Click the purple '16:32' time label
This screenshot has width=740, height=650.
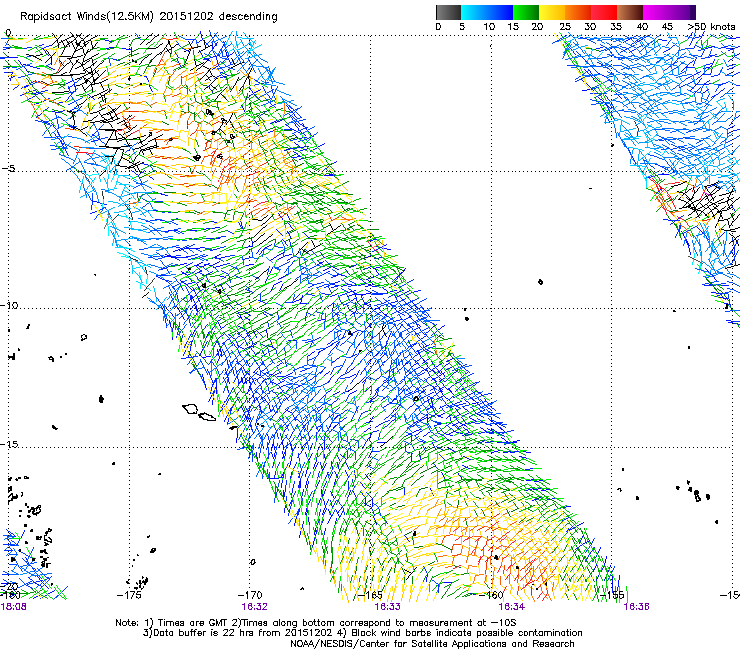254,607
